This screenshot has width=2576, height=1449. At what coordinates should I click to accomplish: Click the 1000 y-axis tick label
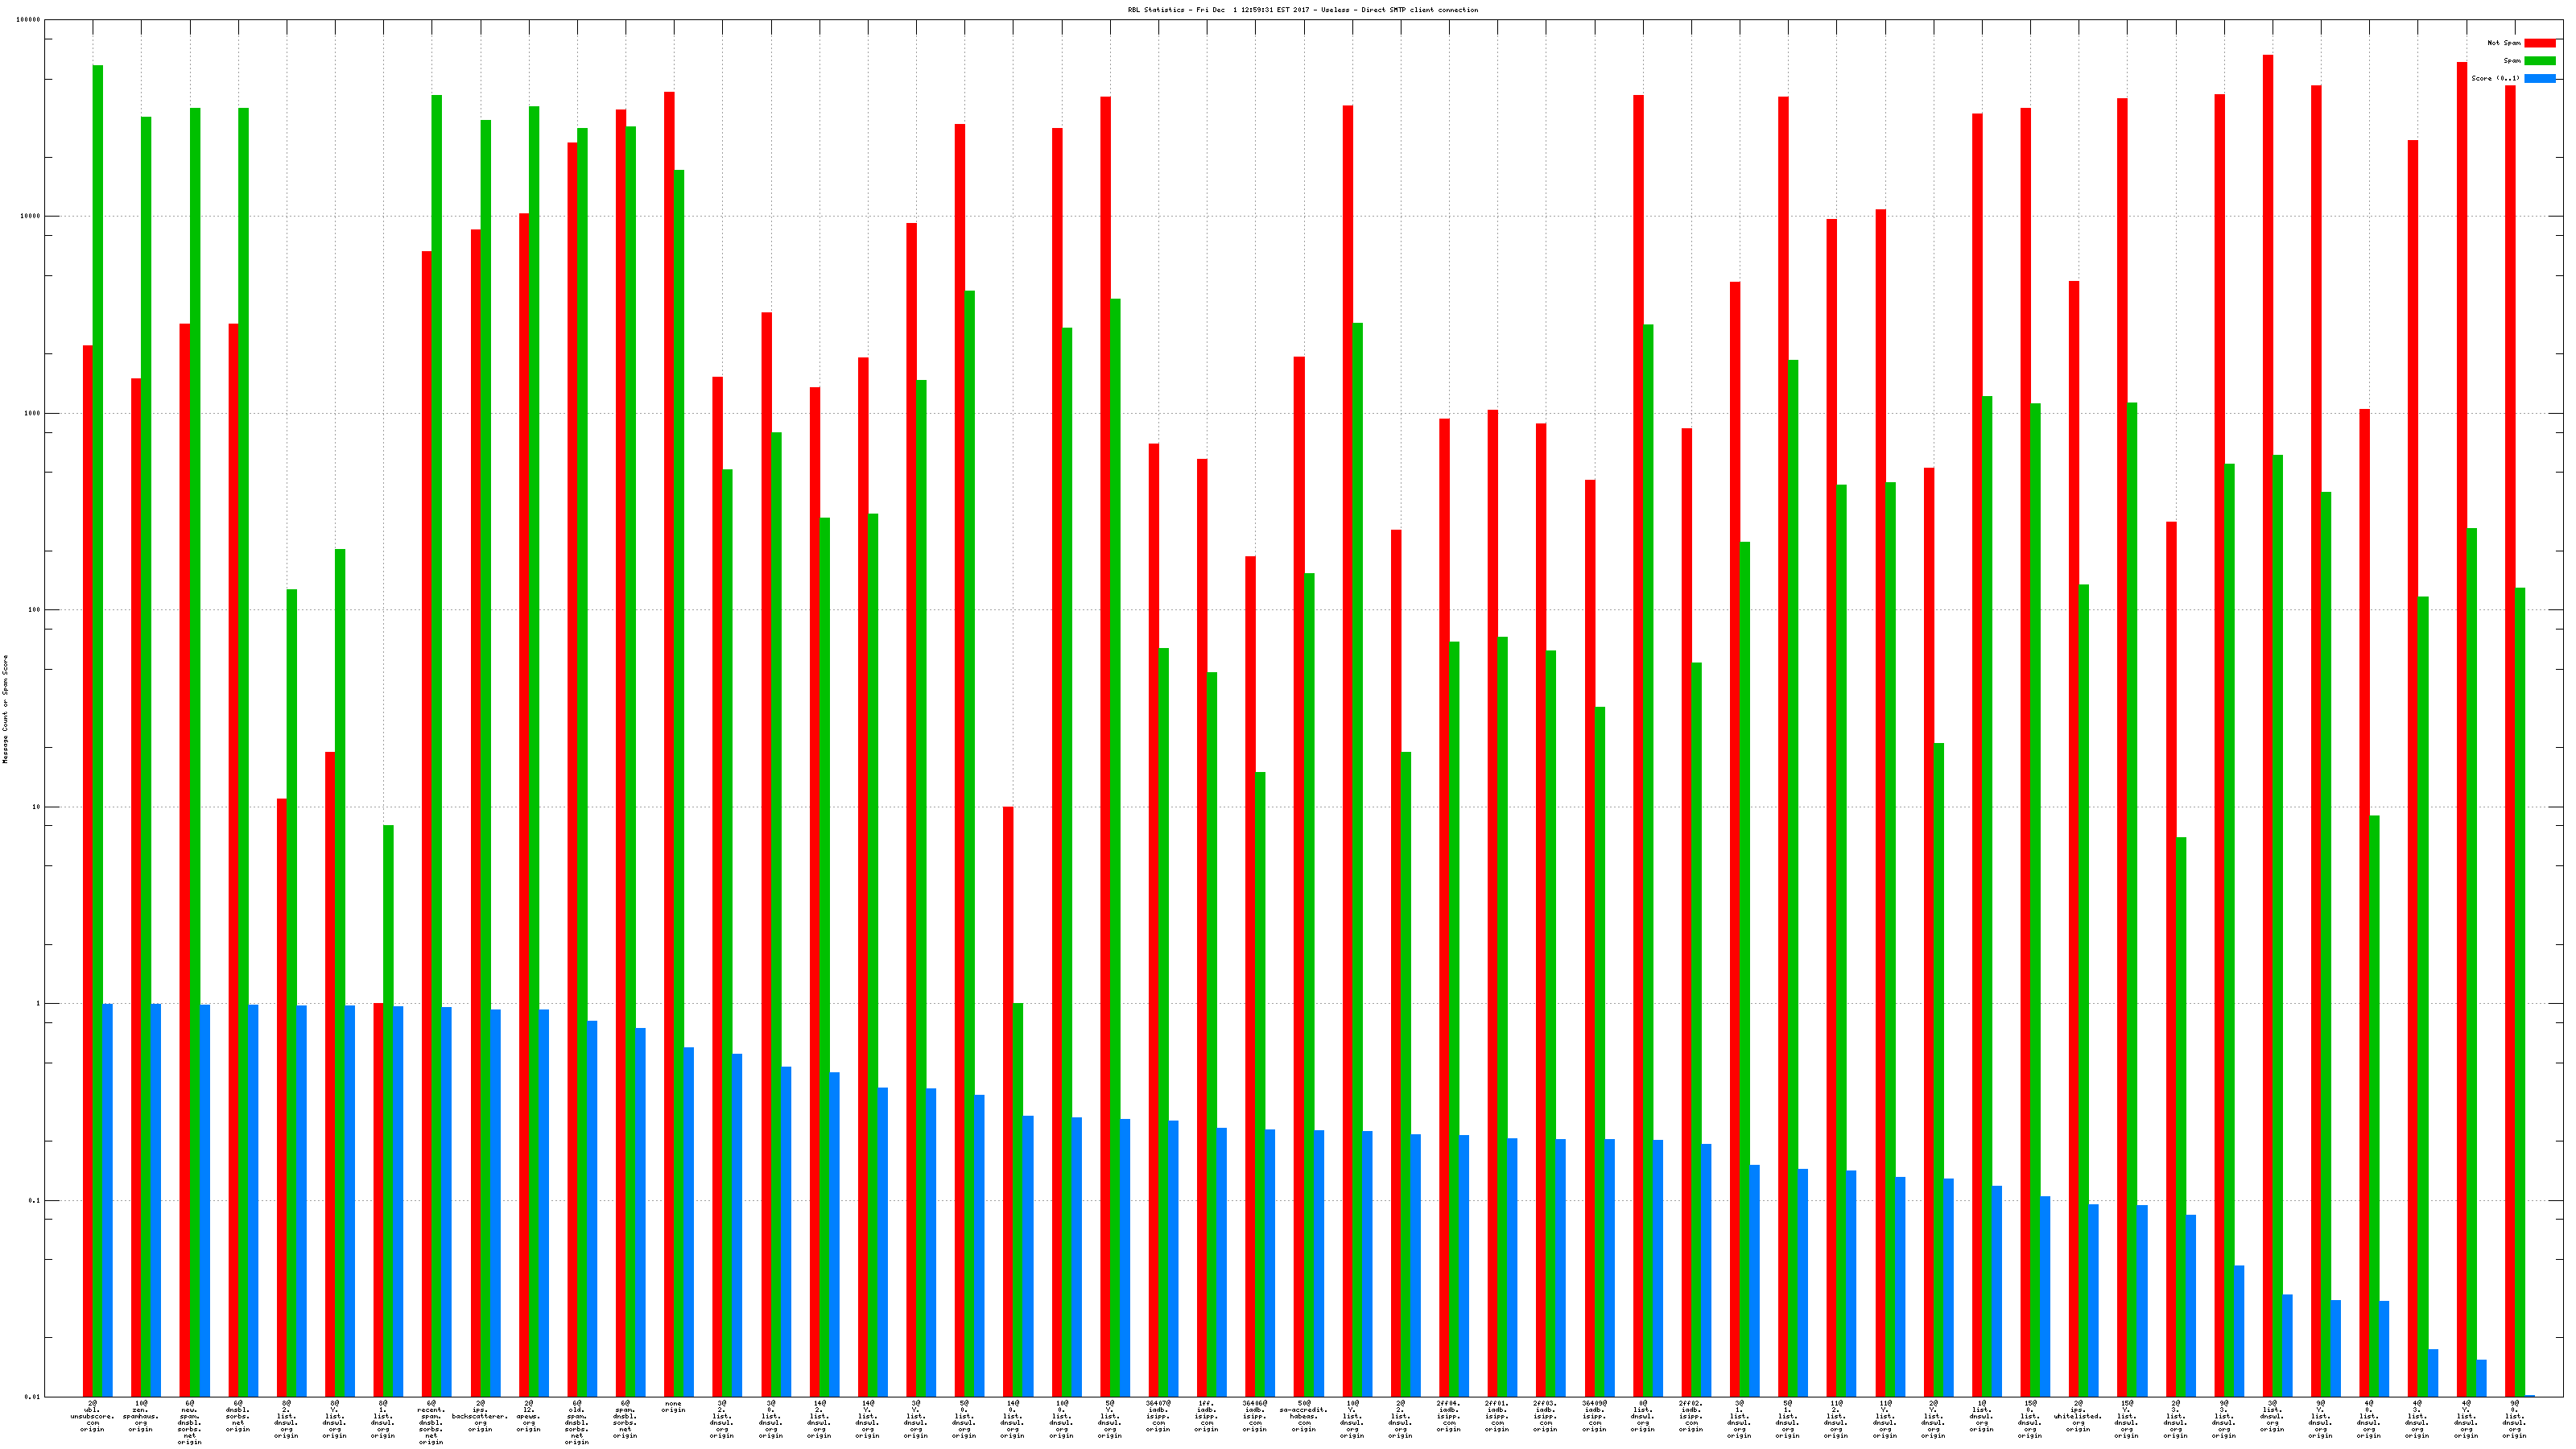click(x=32, y=413)
